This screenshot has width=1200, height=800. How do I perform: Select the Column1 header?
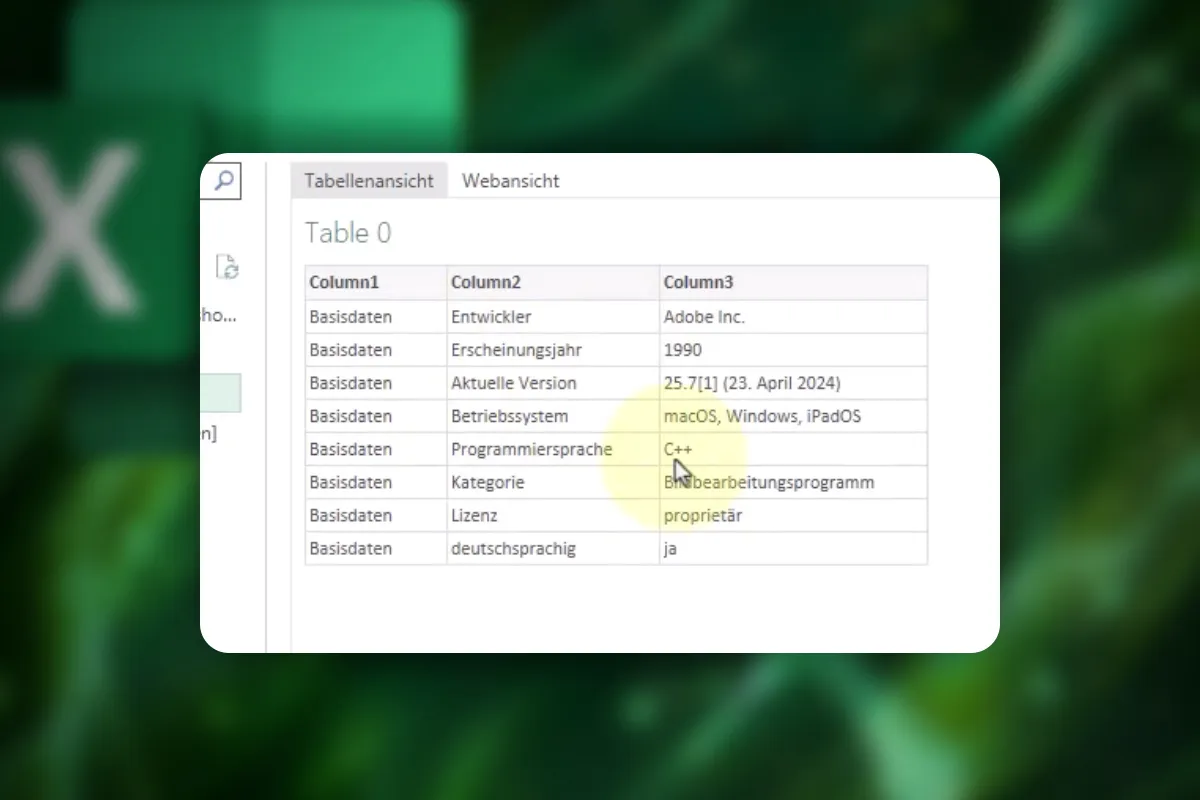click(x=376, y=283)
